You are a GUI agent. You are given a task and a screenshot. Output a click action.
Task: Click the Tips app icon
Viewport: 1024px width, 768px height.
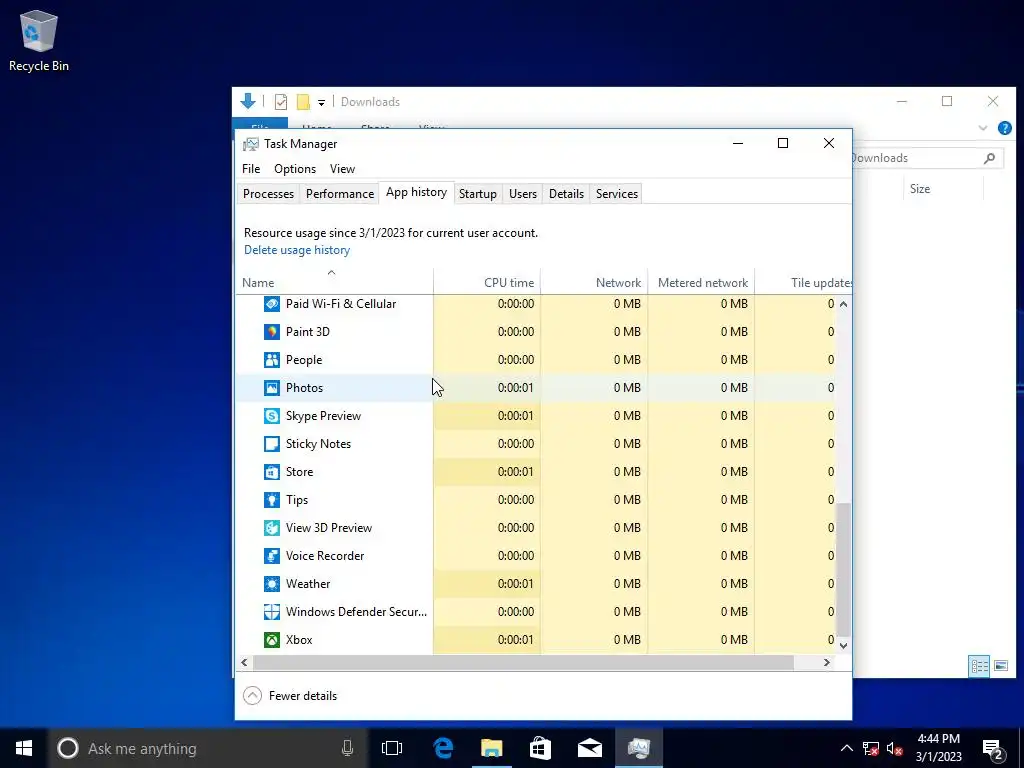pos(272,500)
